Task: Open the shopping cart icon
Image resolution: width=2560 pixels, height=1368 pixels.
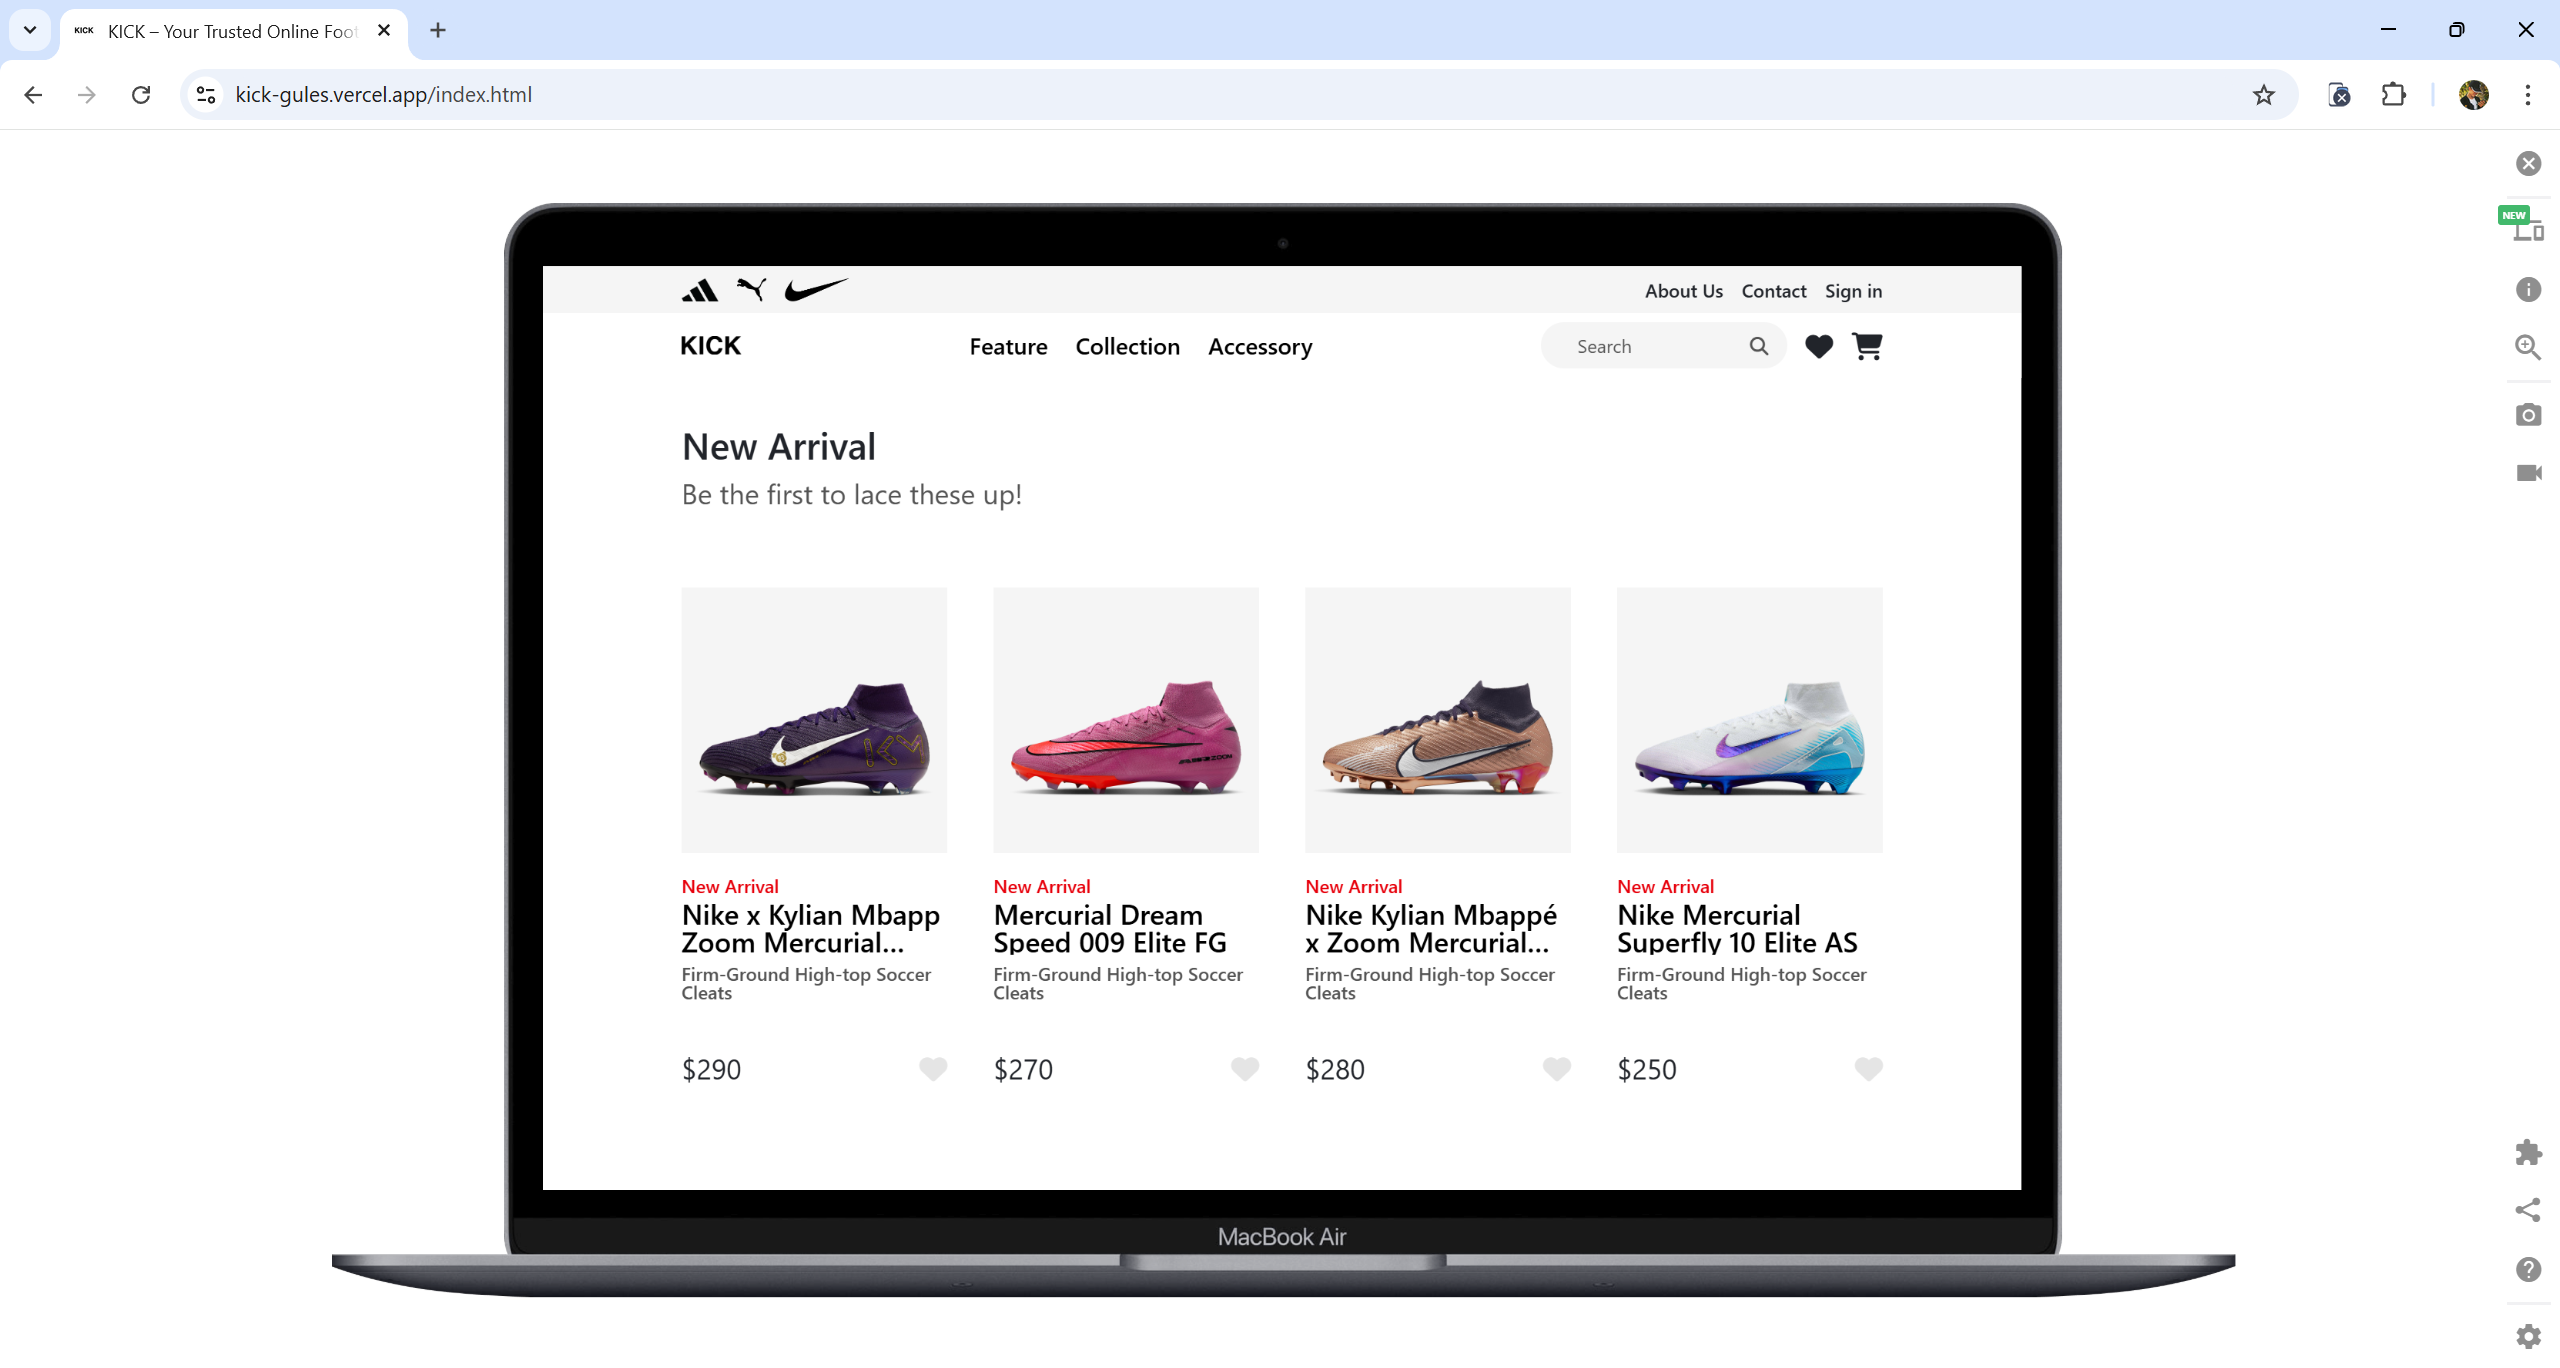Action: (1867, 346)
